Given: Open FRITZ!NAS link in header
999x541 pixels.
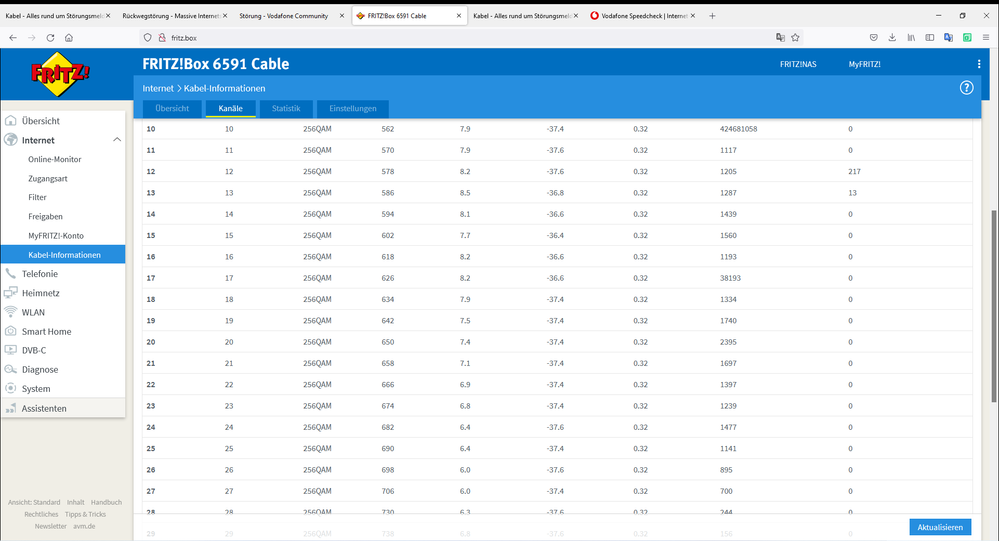Looking at the screenshot, I should (798, 64).
